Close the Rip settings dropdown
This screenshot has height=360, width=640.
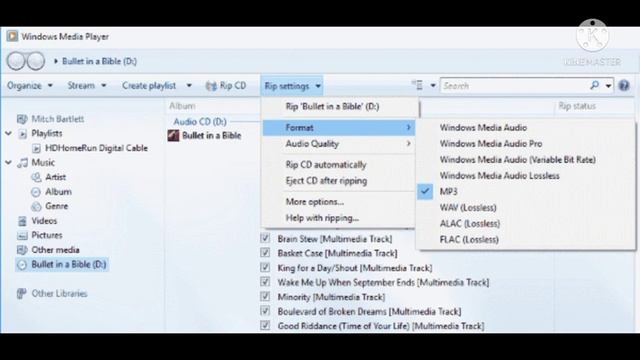click(292, 86)
